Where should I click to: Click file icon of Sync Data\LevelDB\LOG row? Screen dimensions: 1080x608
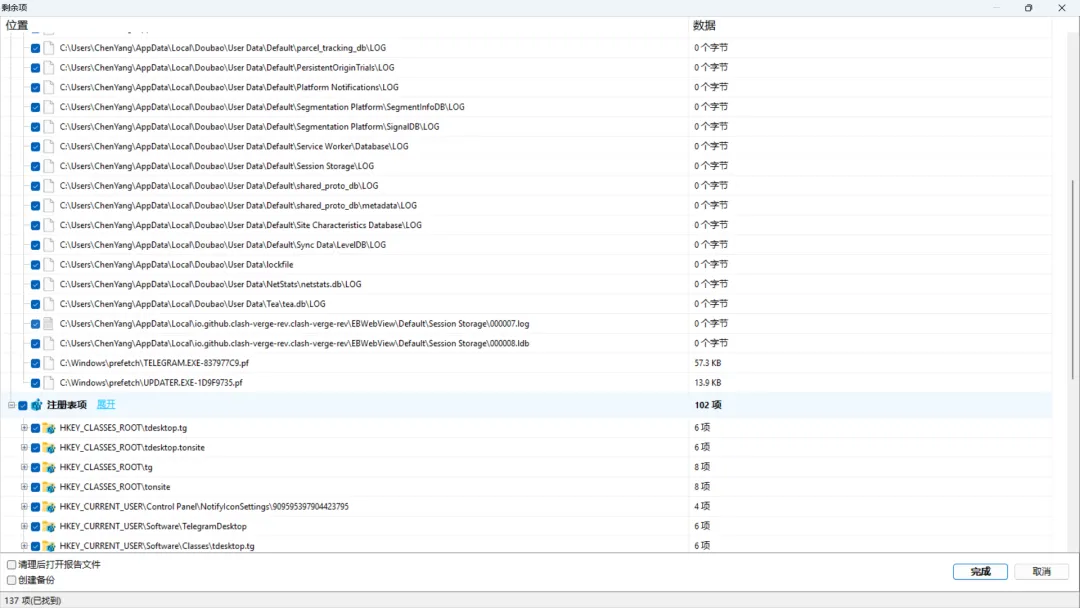point(49,245)
